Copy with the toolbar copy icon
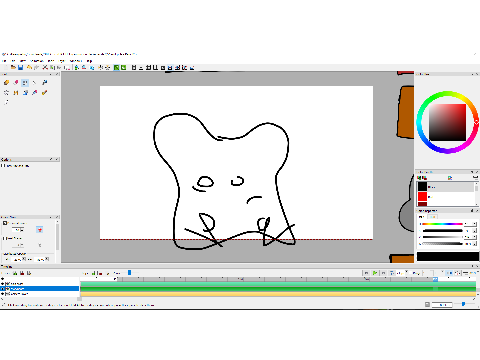 click(x=52, y=68)
